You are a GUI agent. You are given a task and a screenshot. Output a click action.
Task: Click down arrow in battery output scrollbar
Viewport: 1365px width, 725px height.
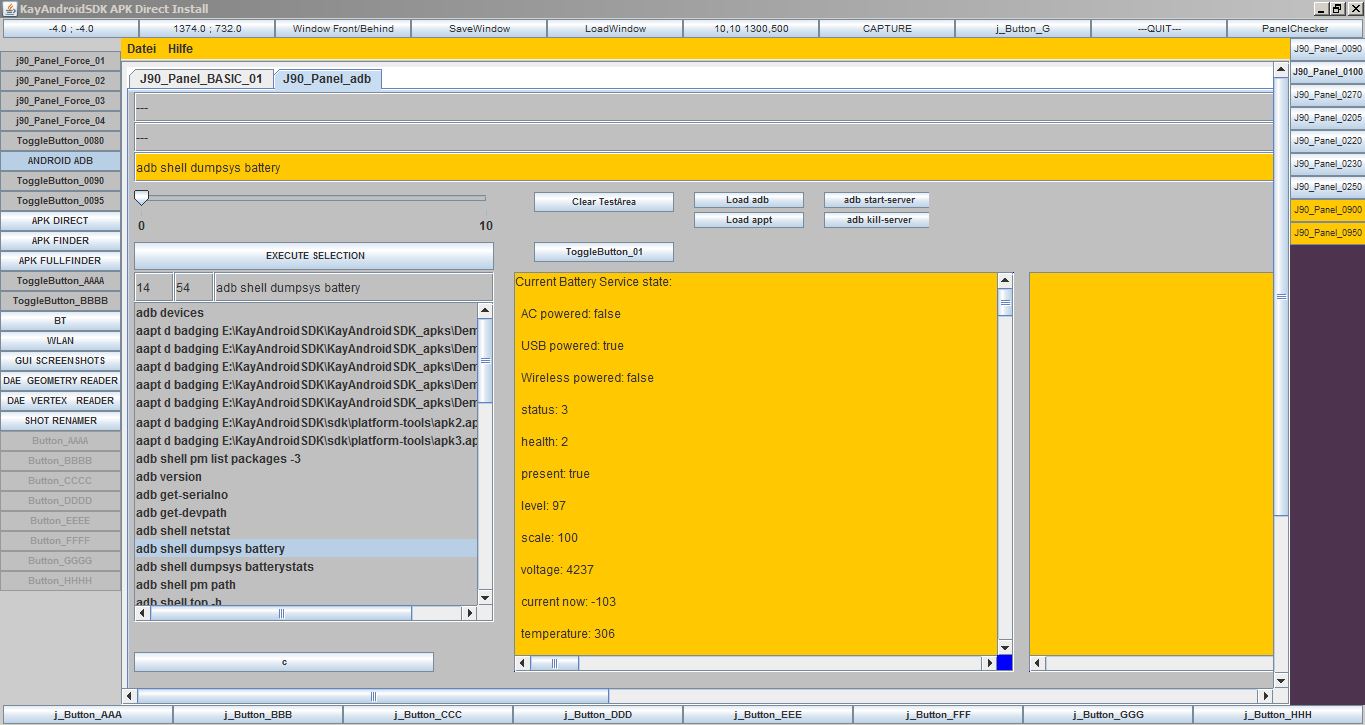1005,647
